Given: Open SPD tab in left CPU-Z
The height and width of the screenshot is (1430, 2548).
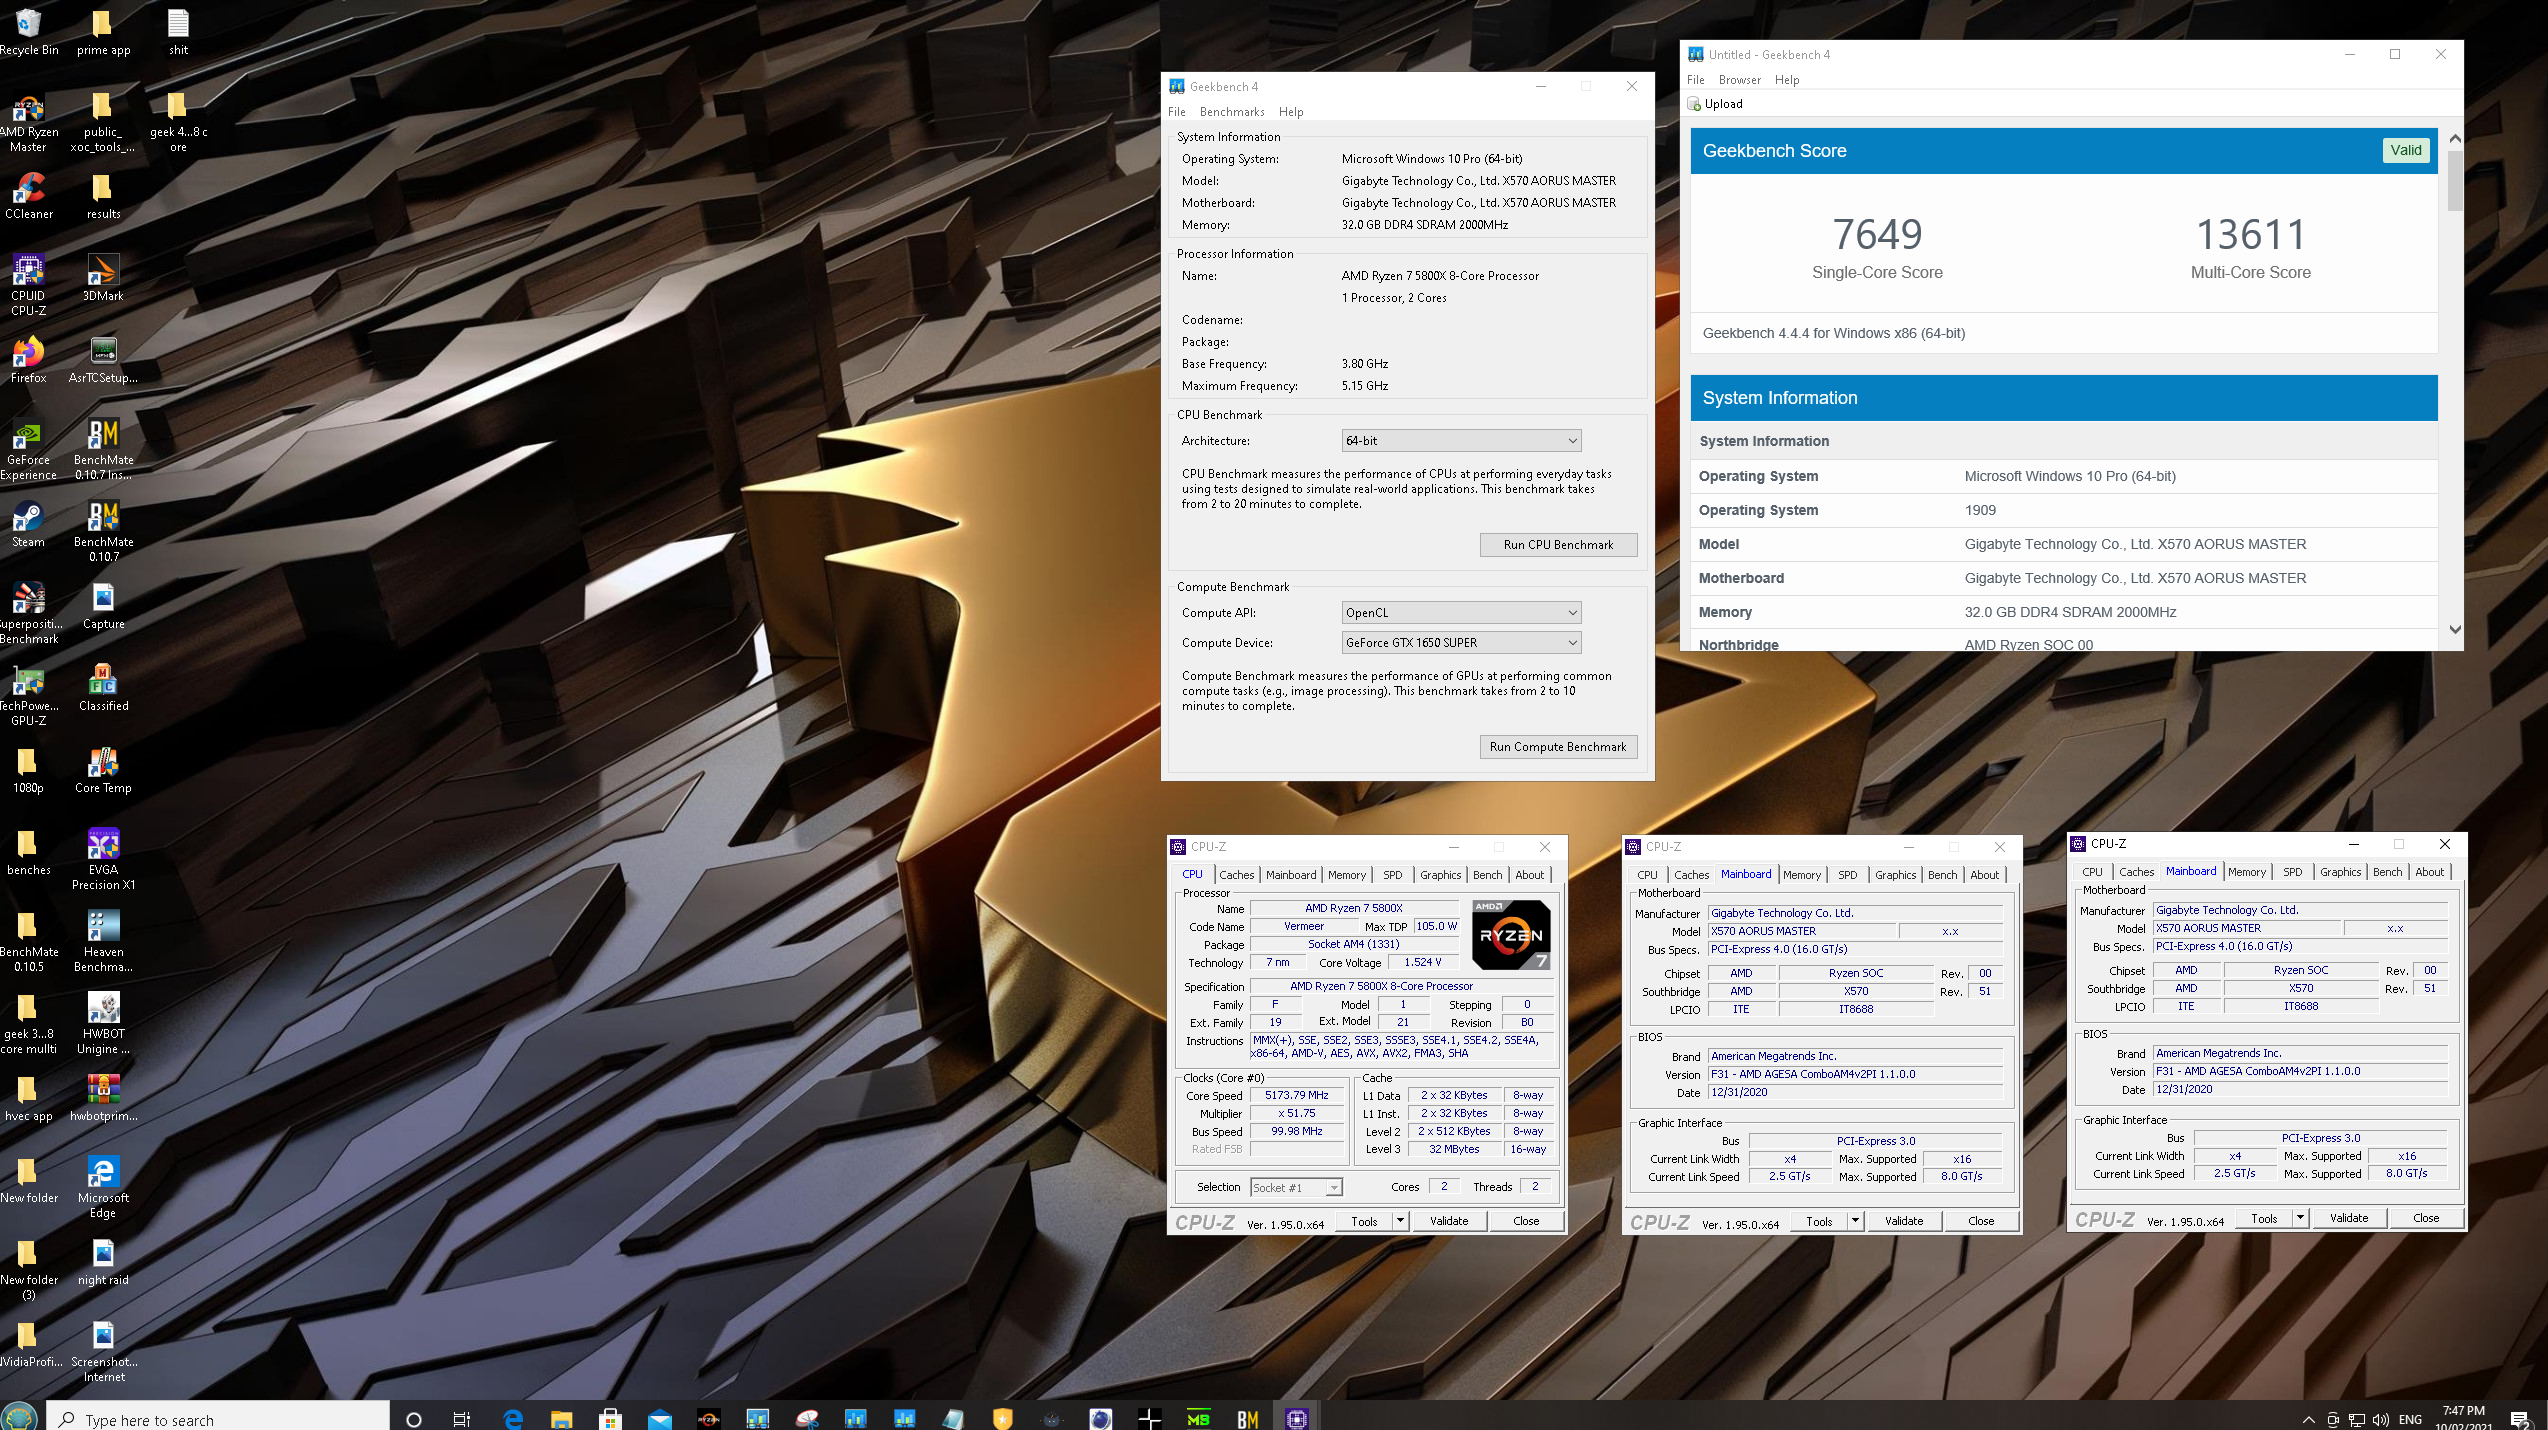Looking at the screenshot, I should (x=1392, y=875).
